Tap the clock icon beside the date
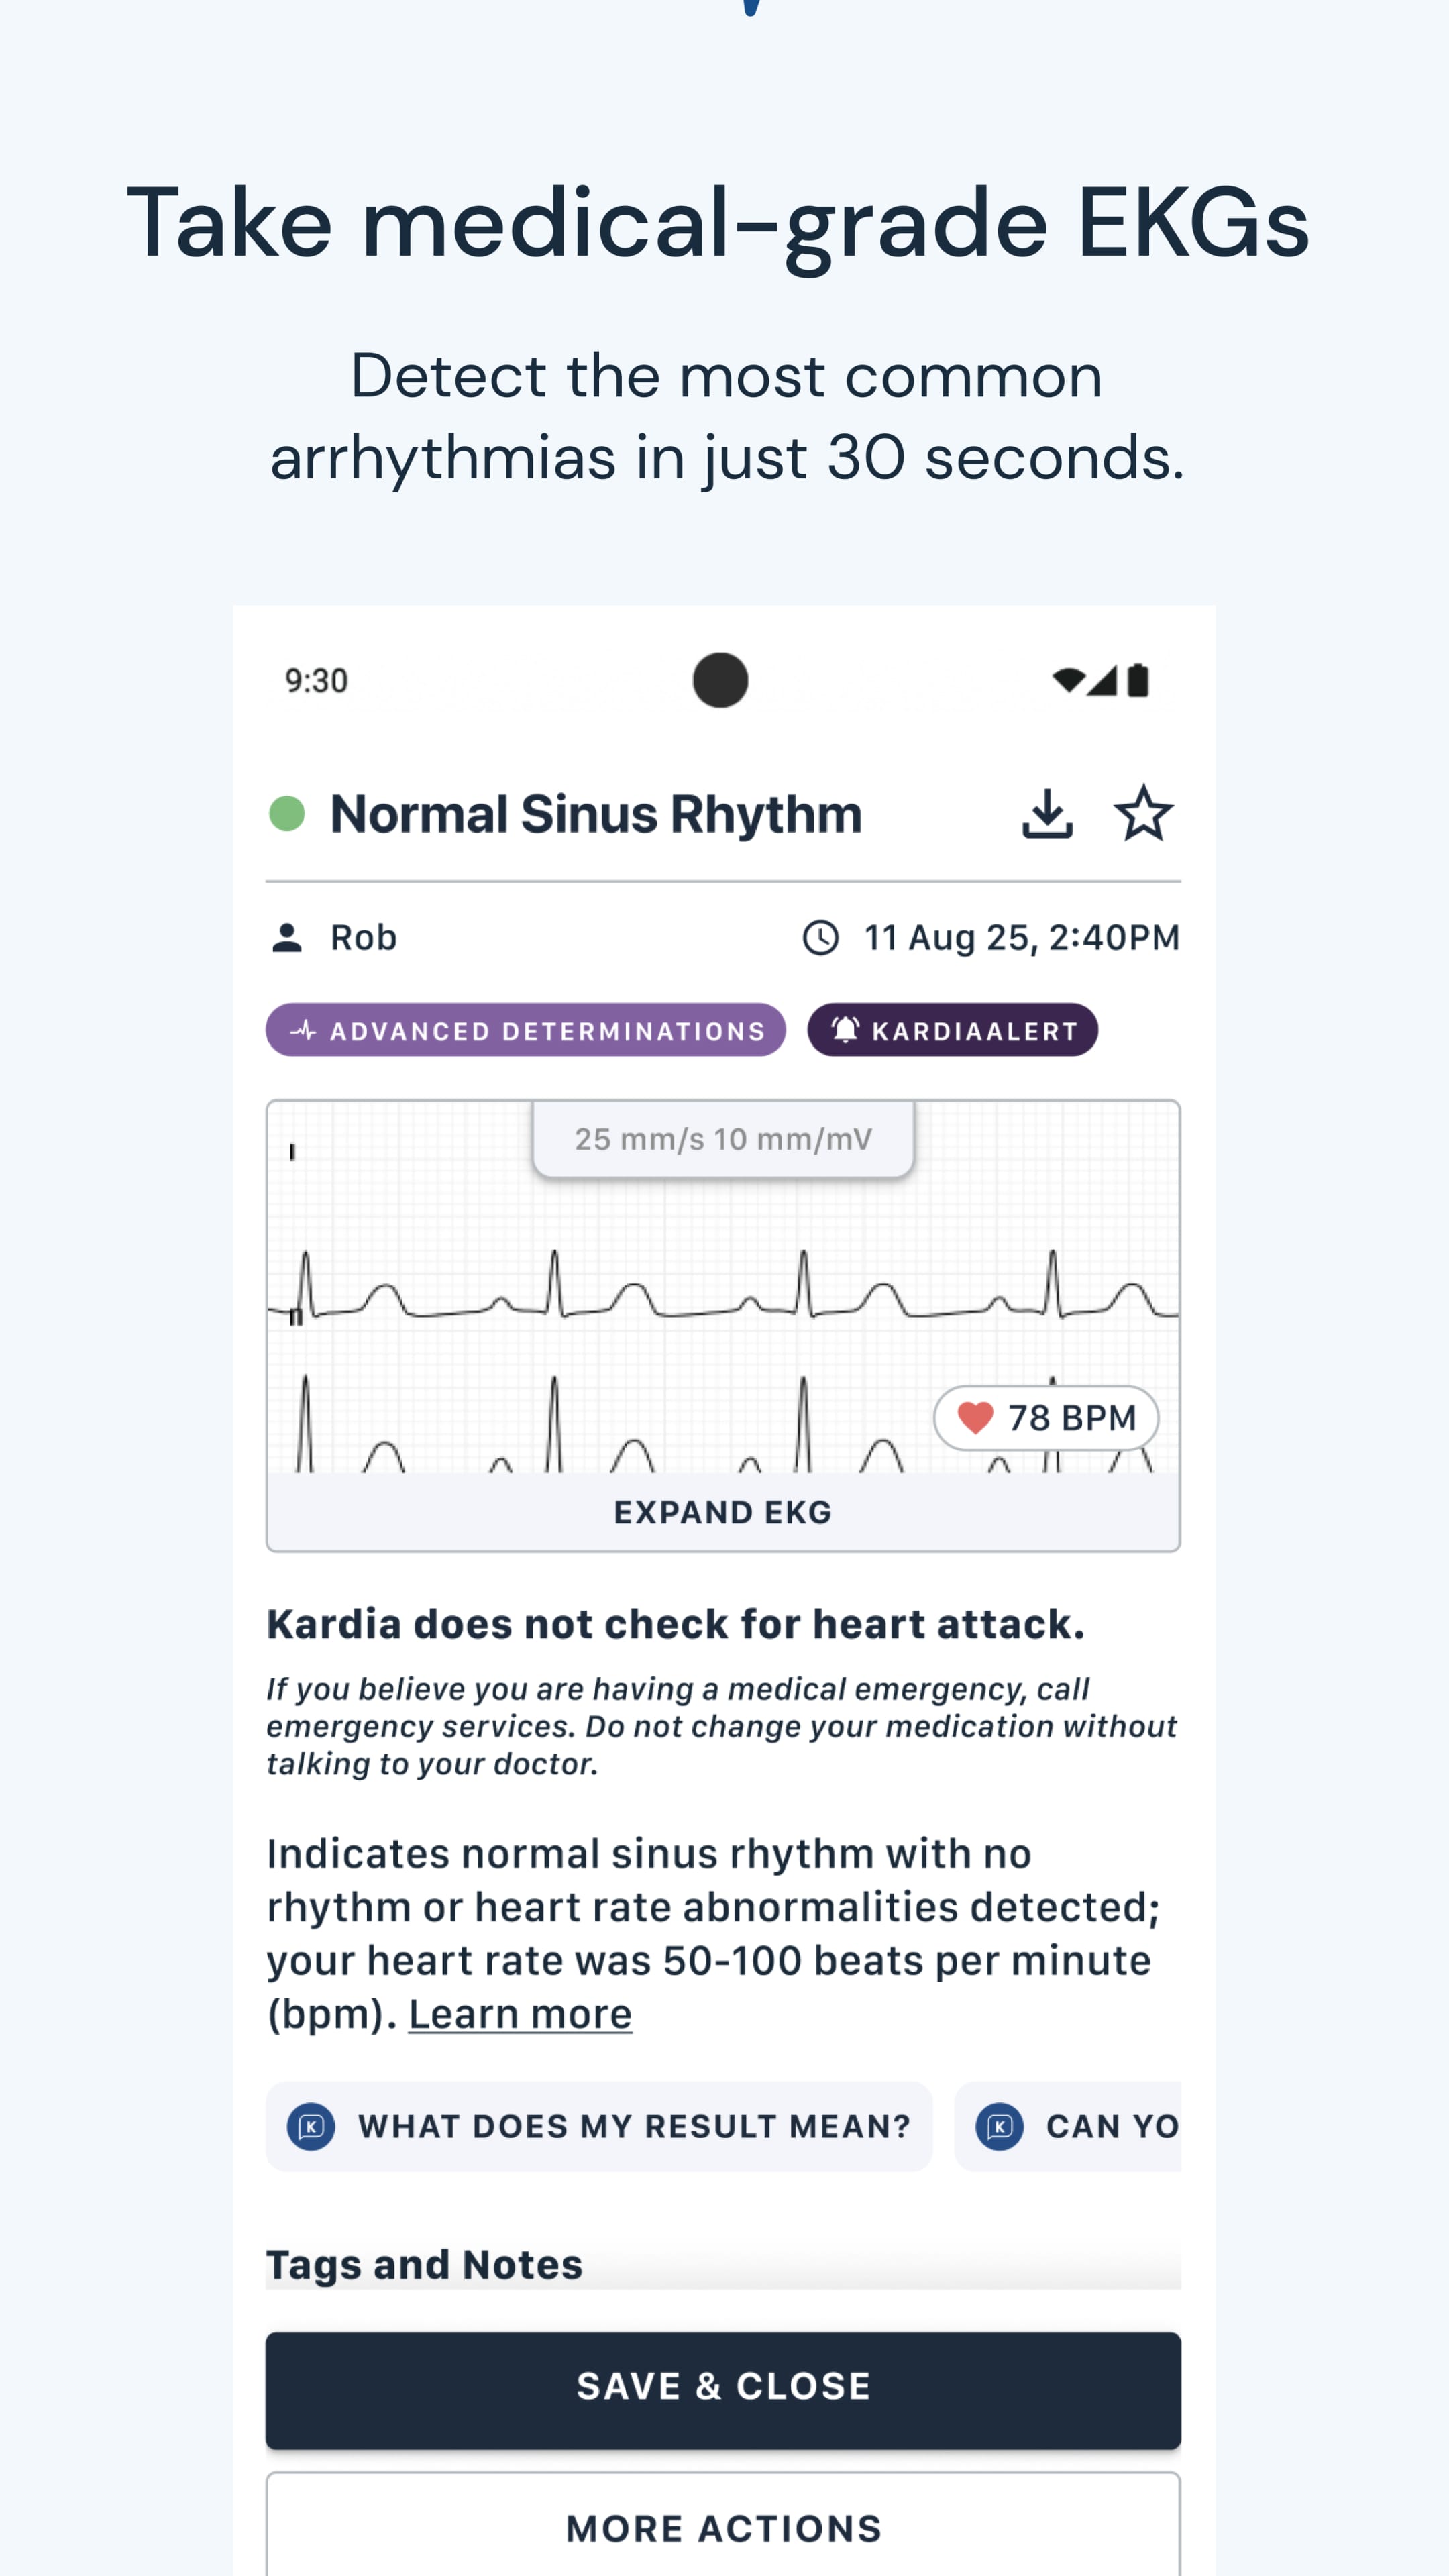Viewport: 1449px width, 2576px height. pos(820,938)
